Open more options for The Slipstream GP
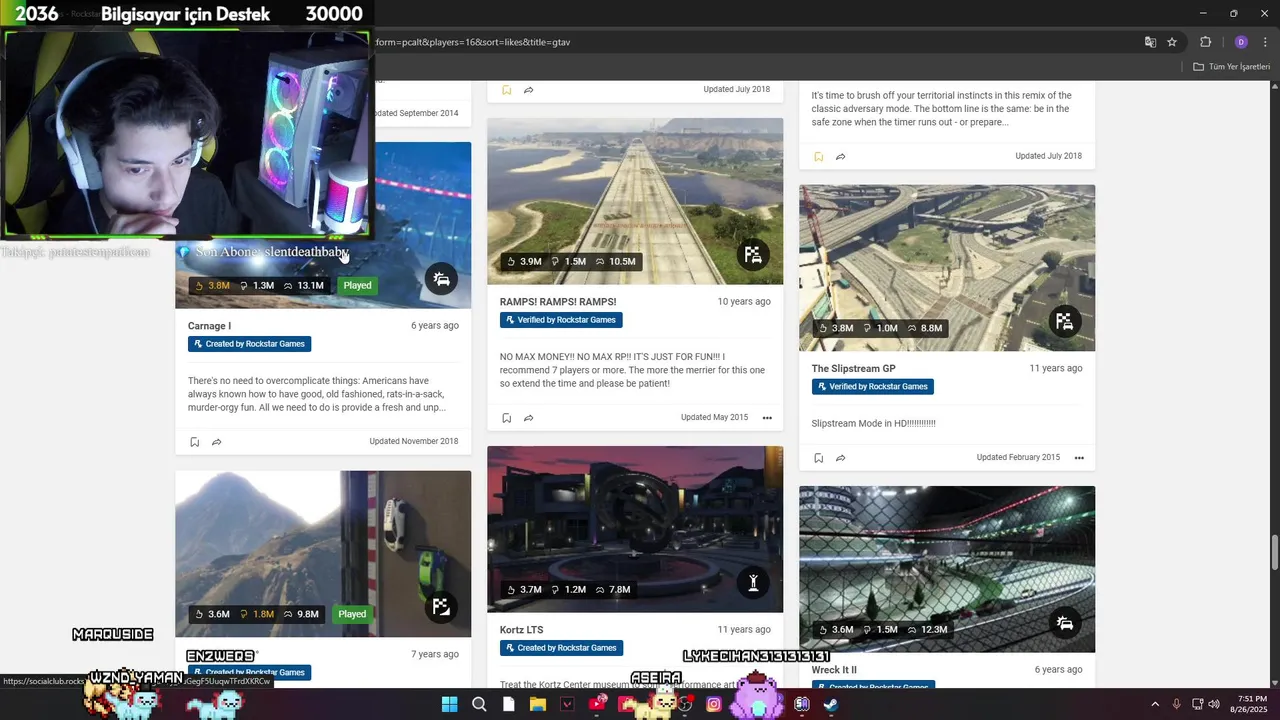 [1079, 458]
